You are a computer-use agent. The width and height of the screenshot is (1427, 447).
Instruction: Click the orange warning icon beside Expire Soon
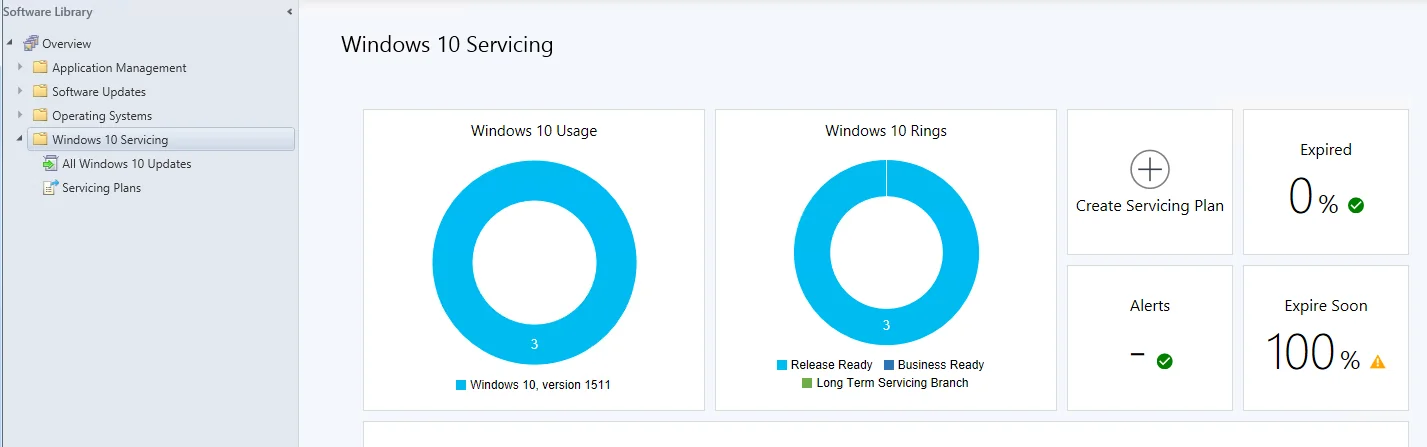[x=1377, y=361]
